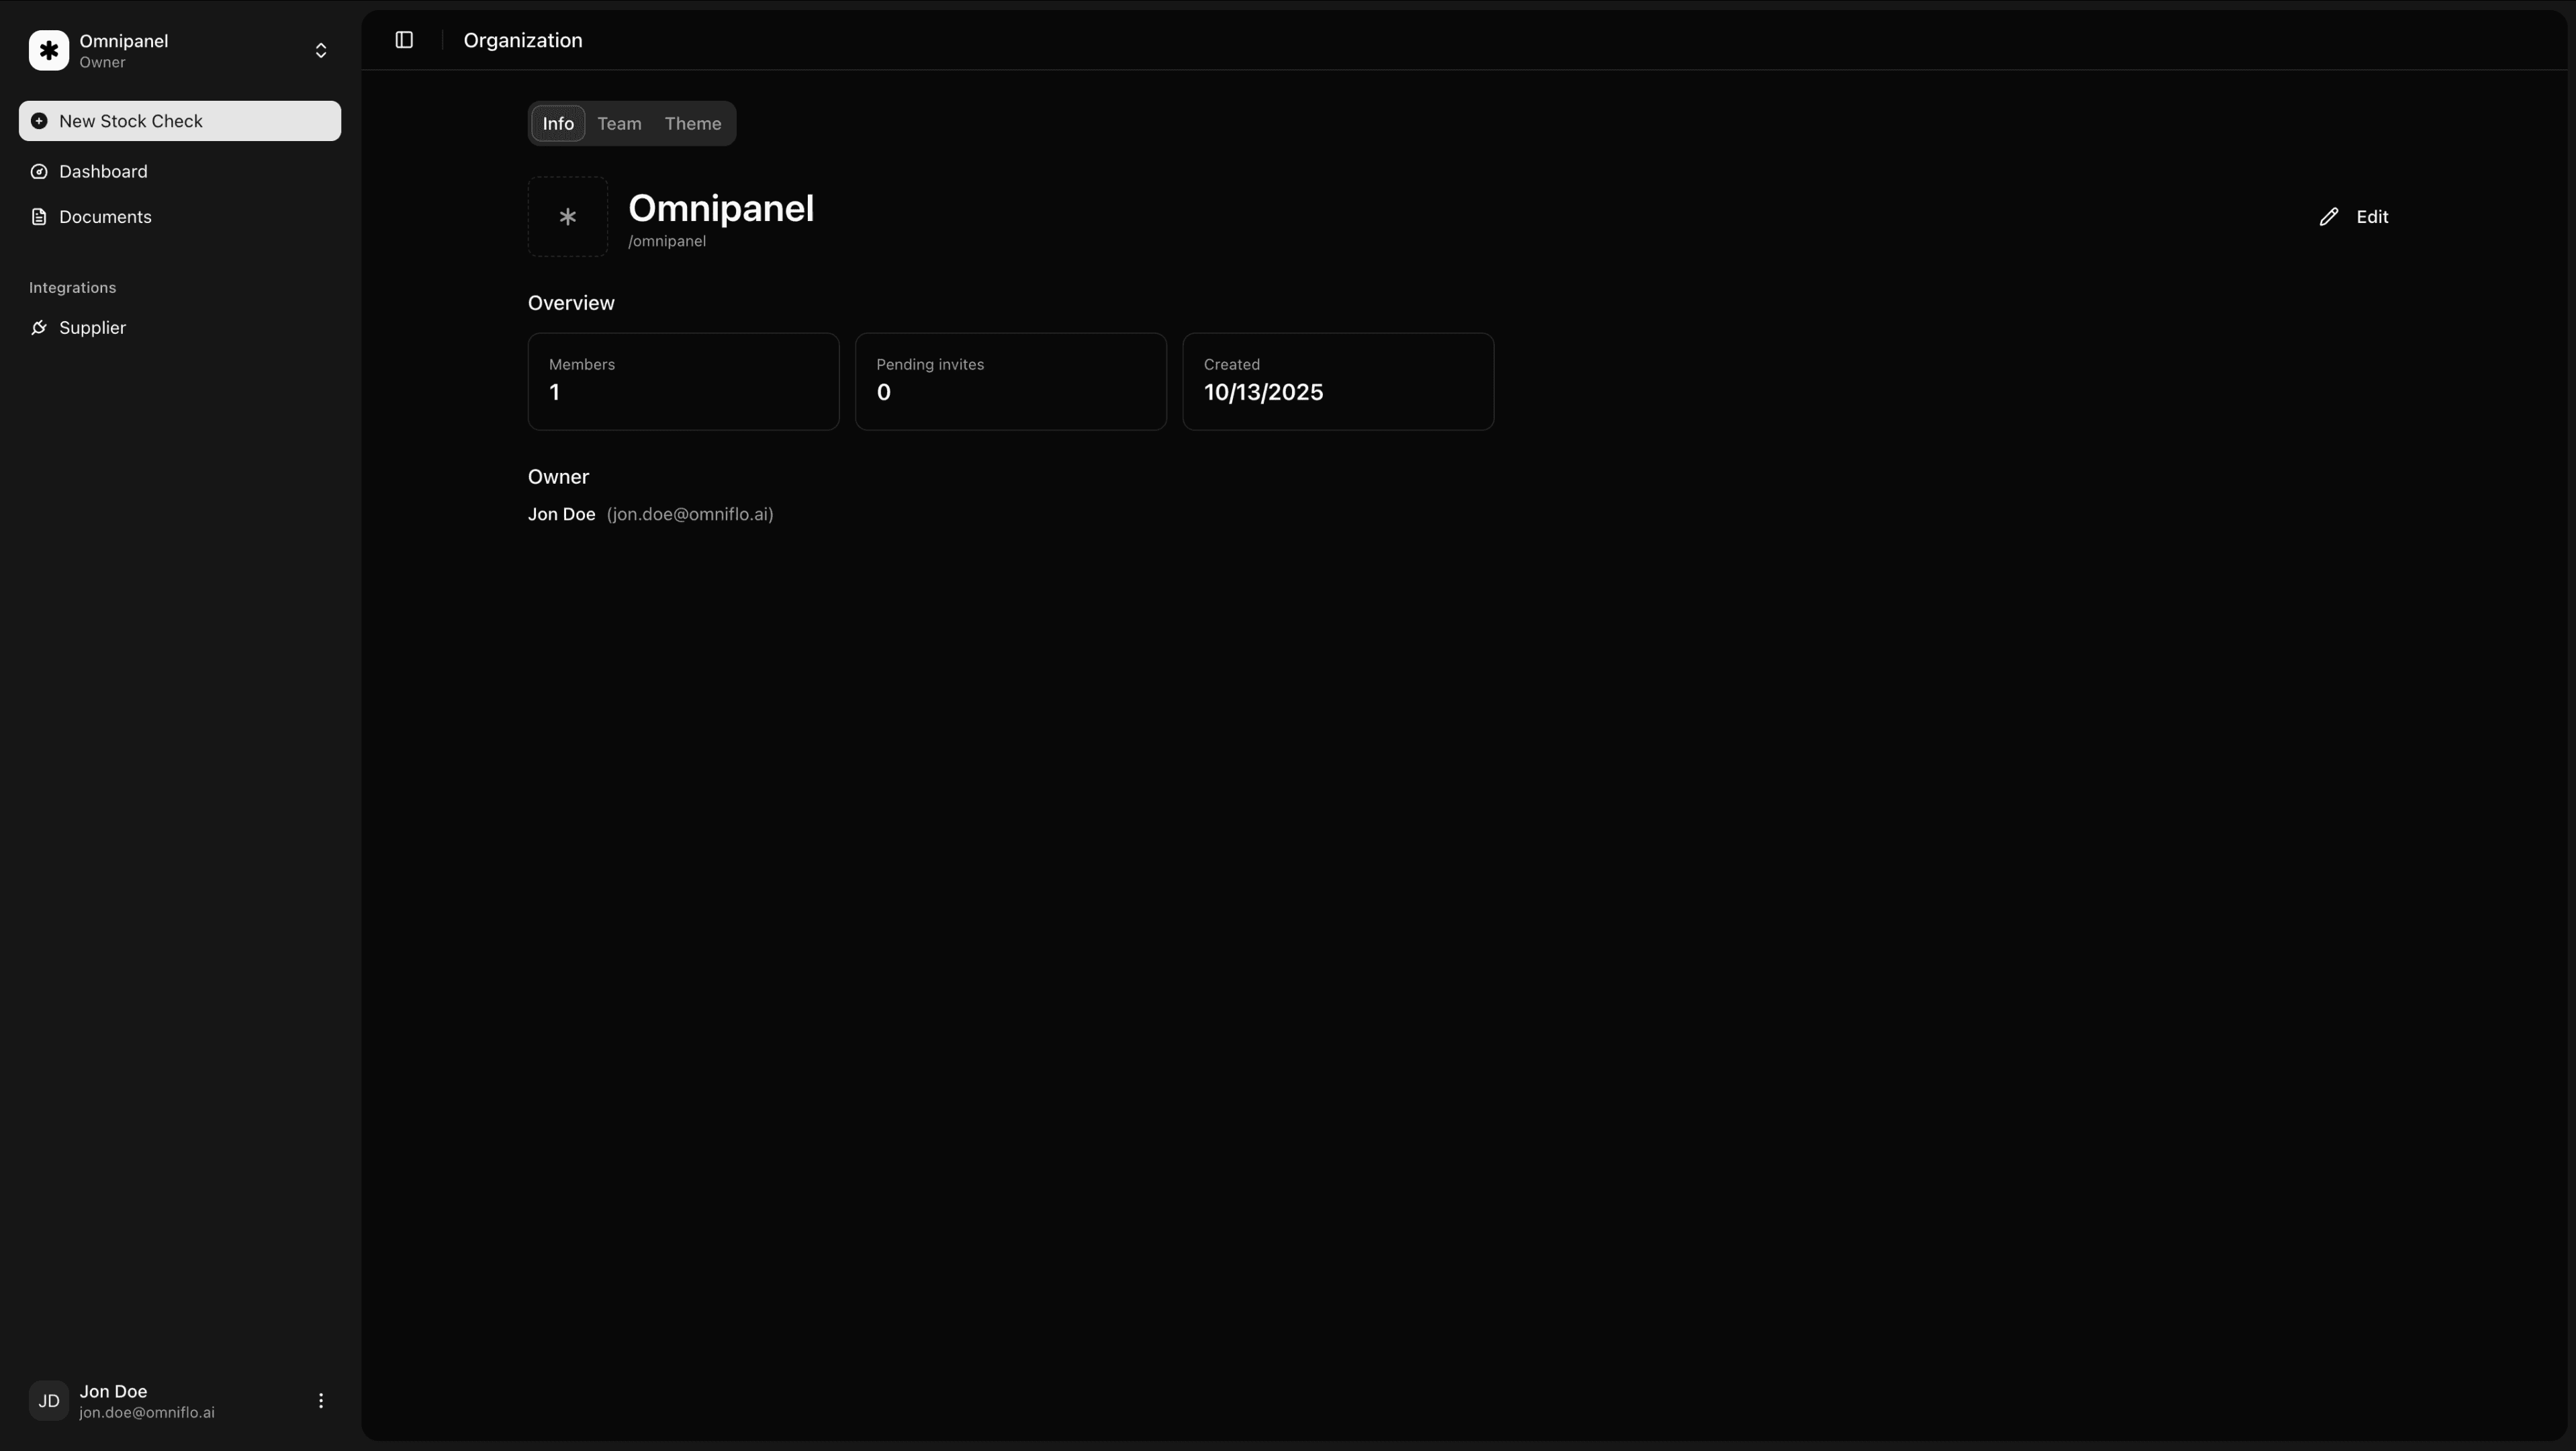
Task: Click the Members overview card
Action: [683, 381]
